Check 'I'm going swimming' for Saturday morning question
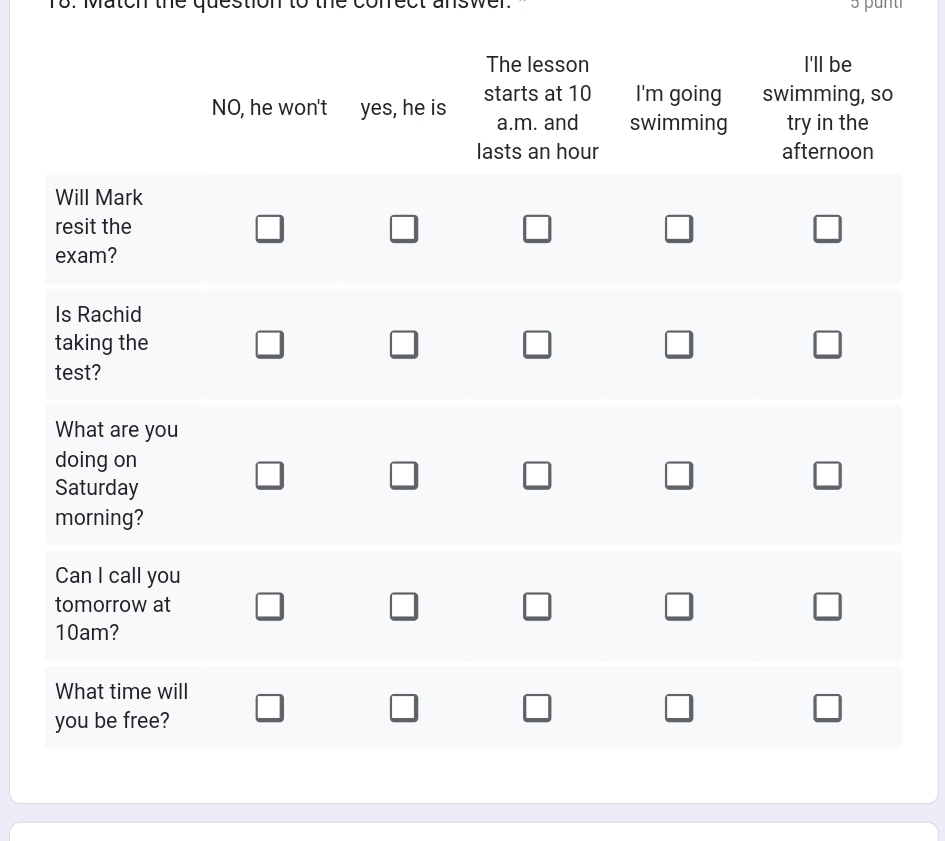Screen dimensions: 945x841 click(679, 476)
